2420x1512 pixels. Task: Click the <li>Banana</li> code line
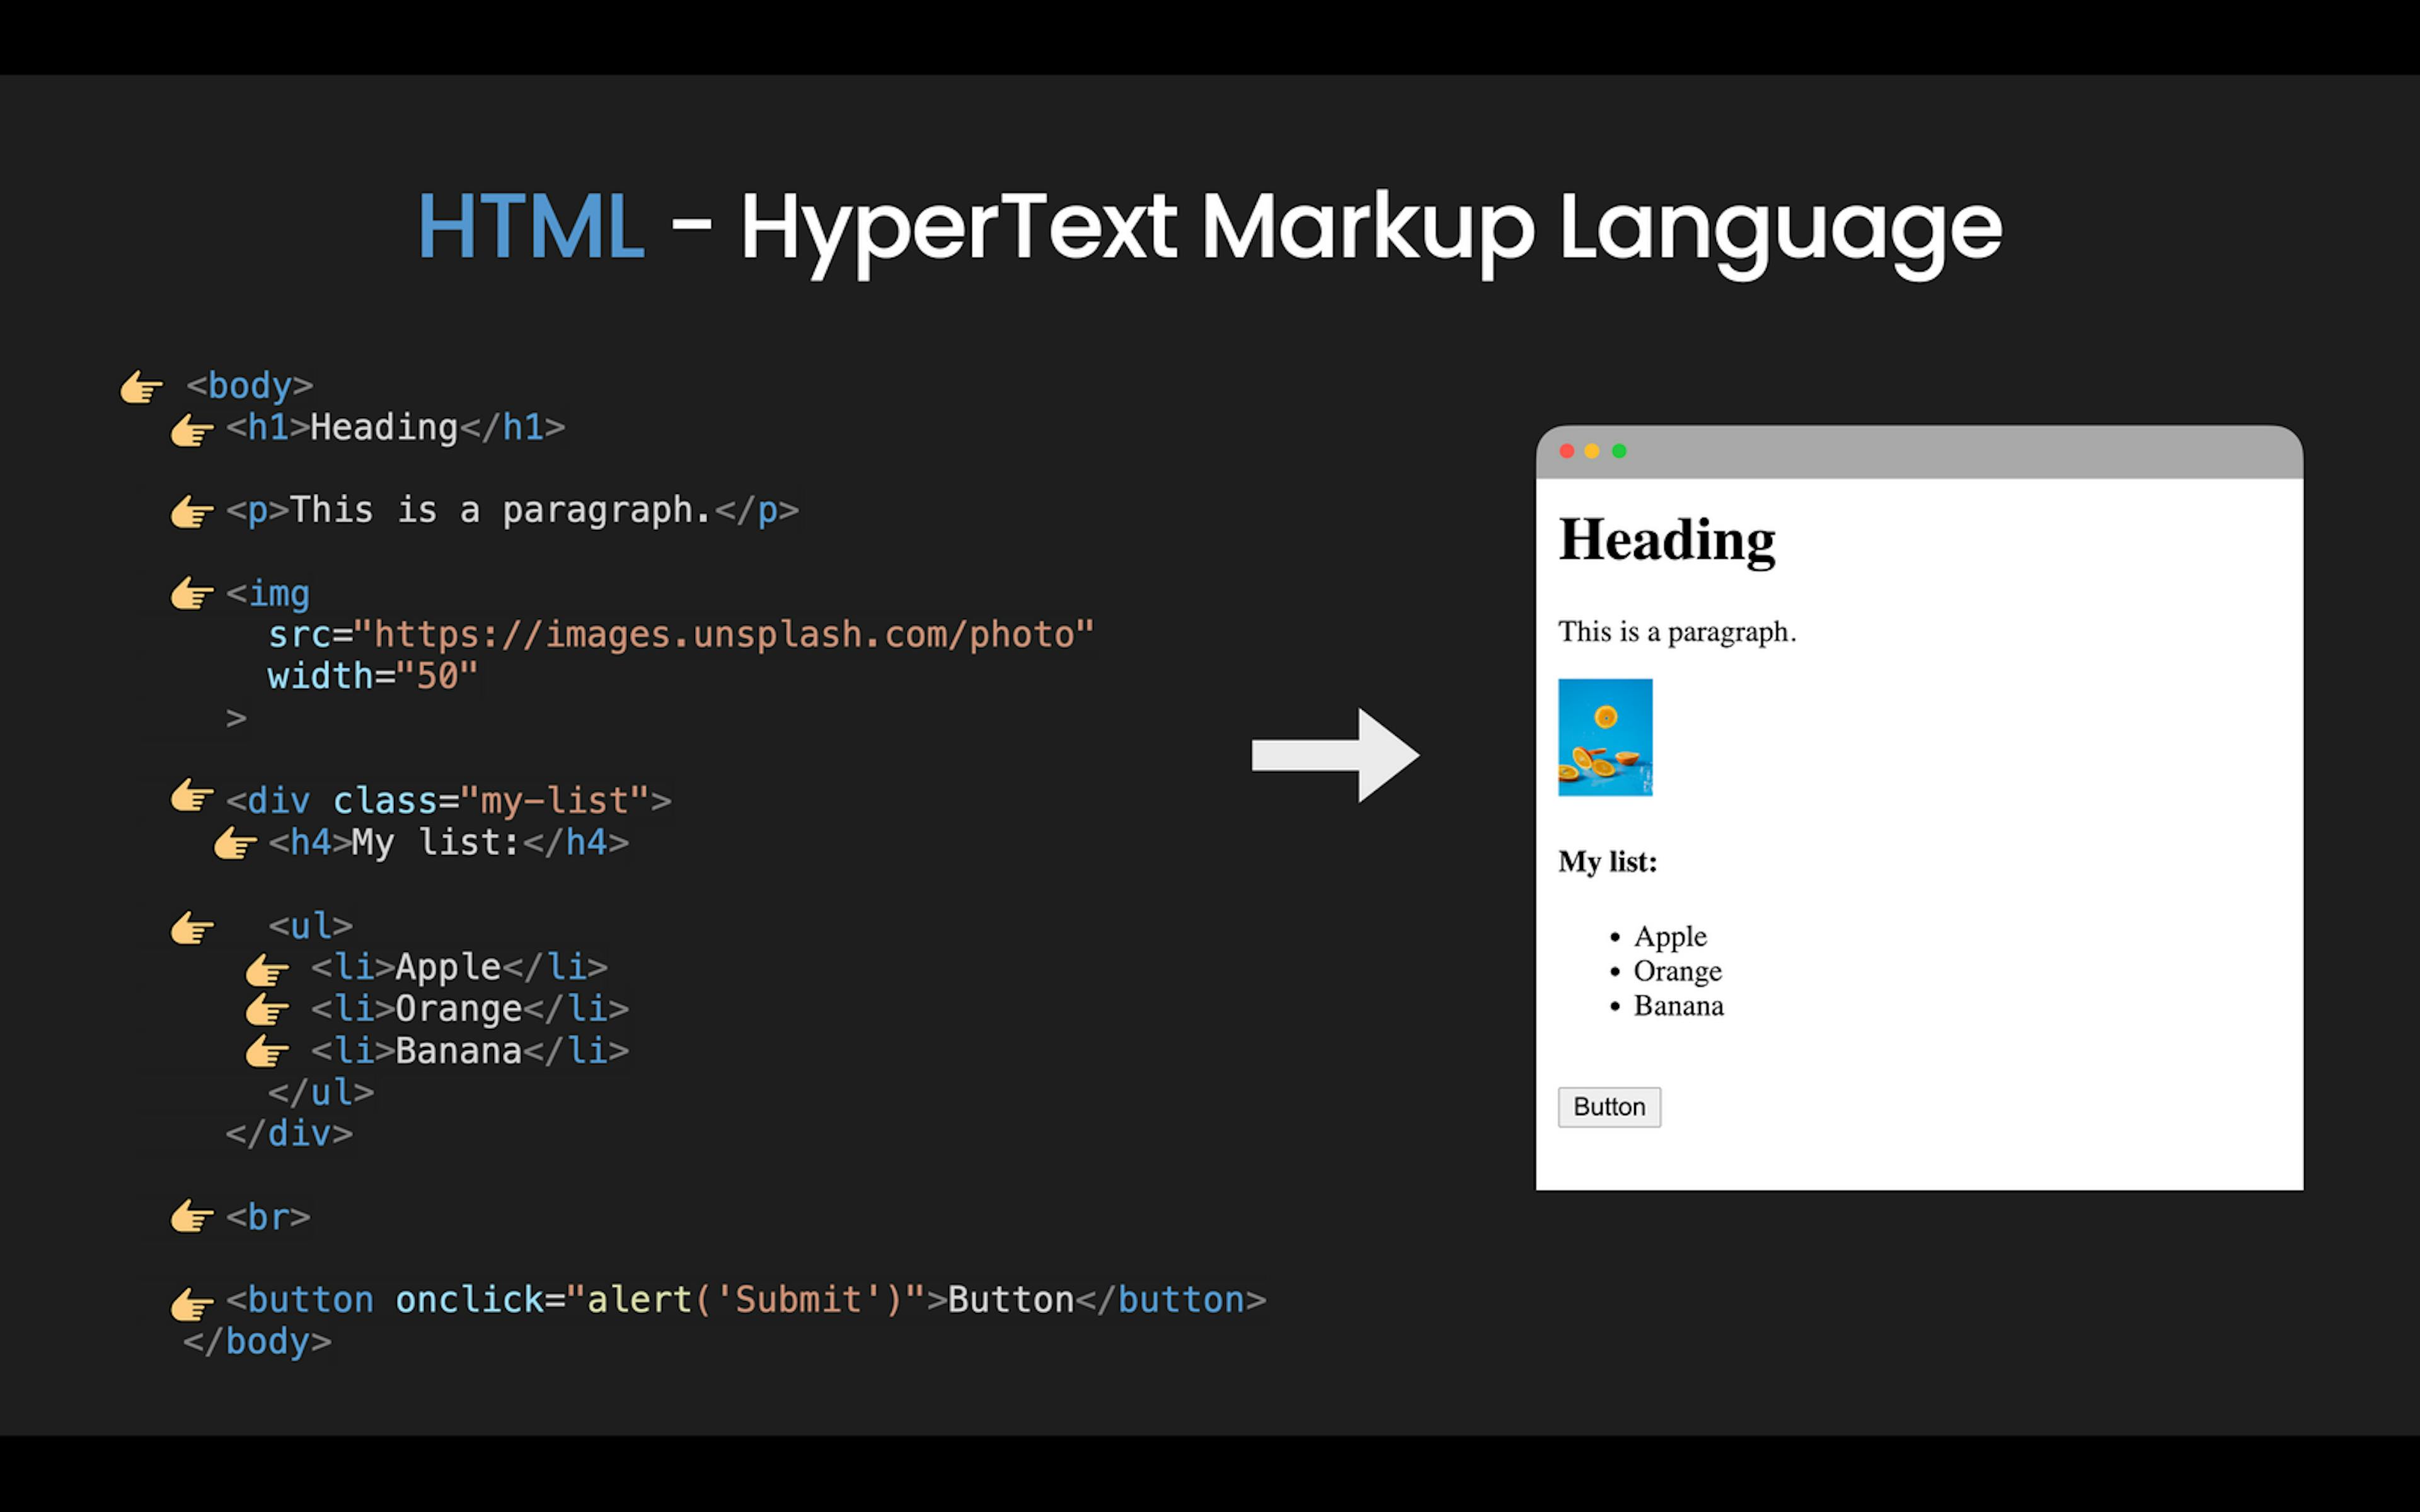pyautogui.click(x=470, y=1051)
